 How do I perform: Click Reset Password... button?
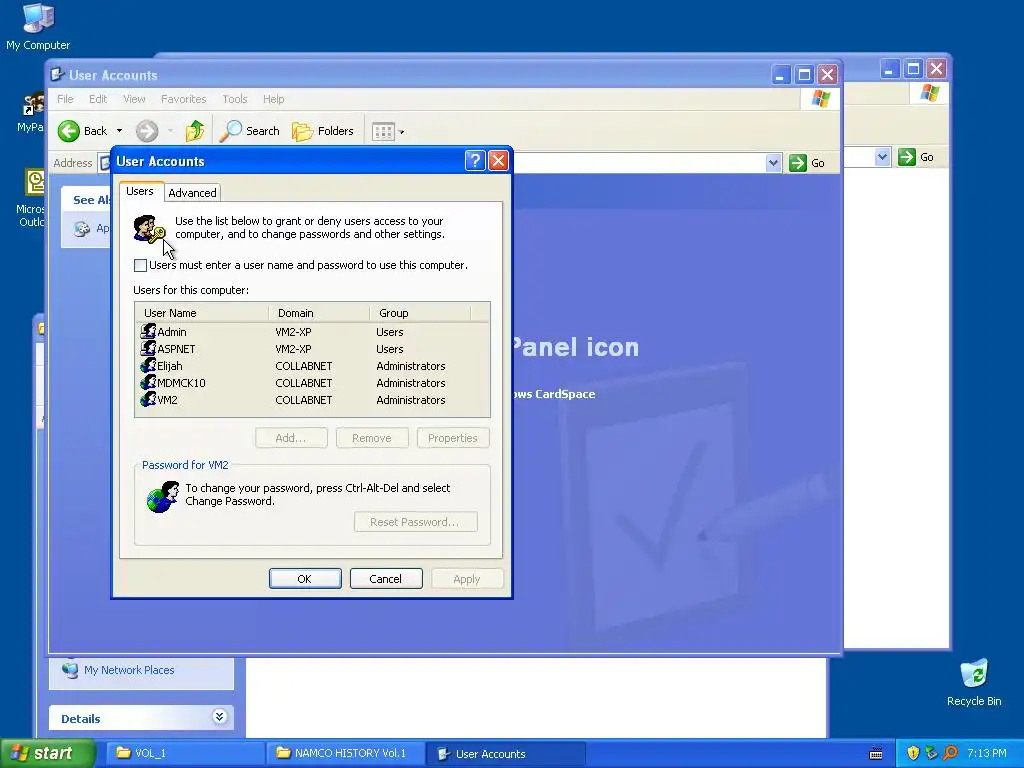coord(415,522)
